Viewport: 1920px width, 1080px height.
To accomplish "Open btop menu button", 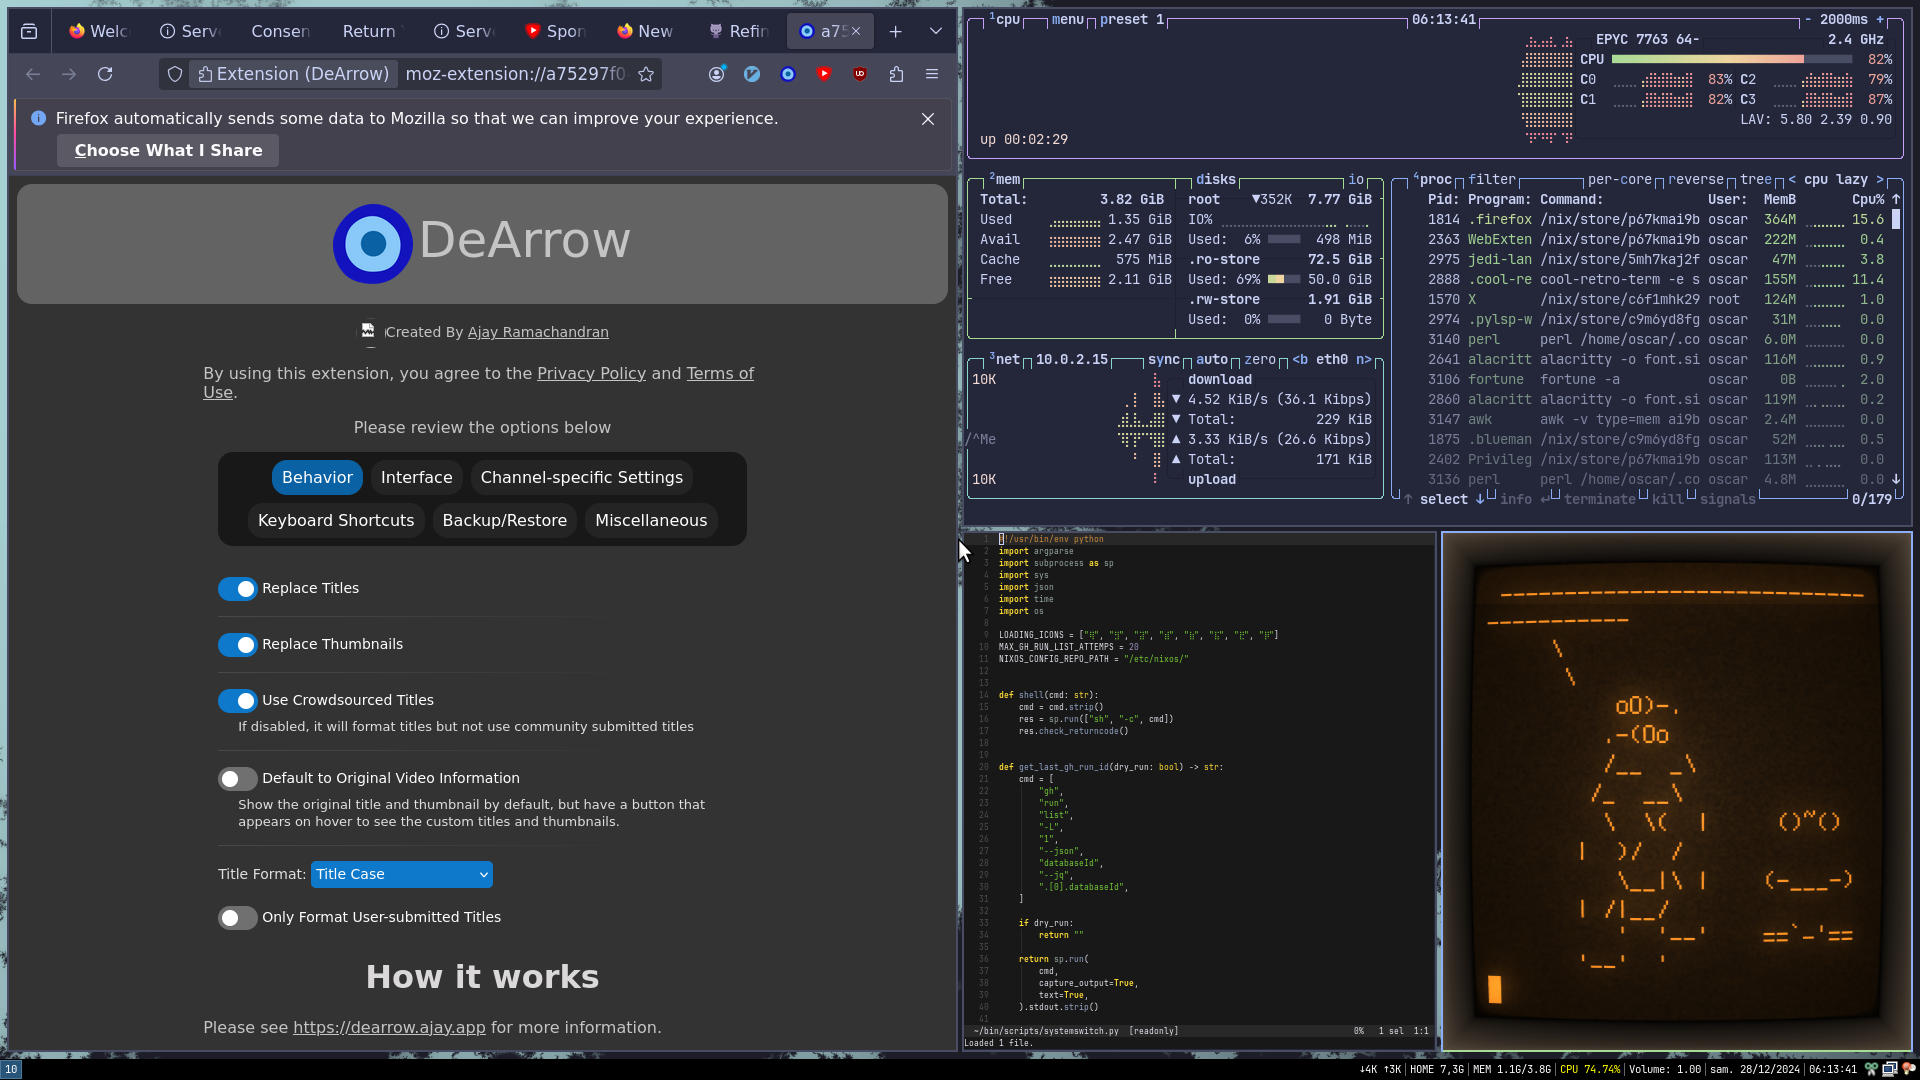I will (x=1068, y=19).
